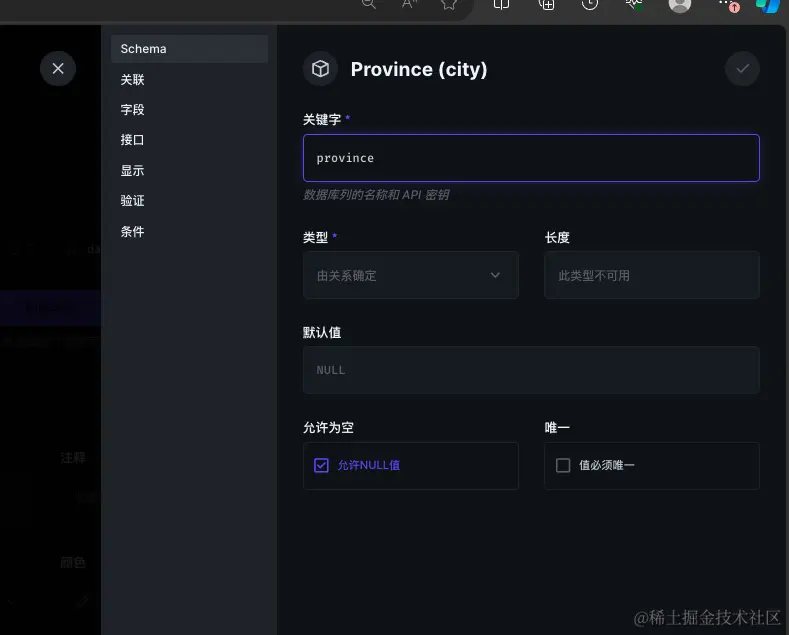
Task: Focus the 关键字 province input
Action: pos(531,158)
